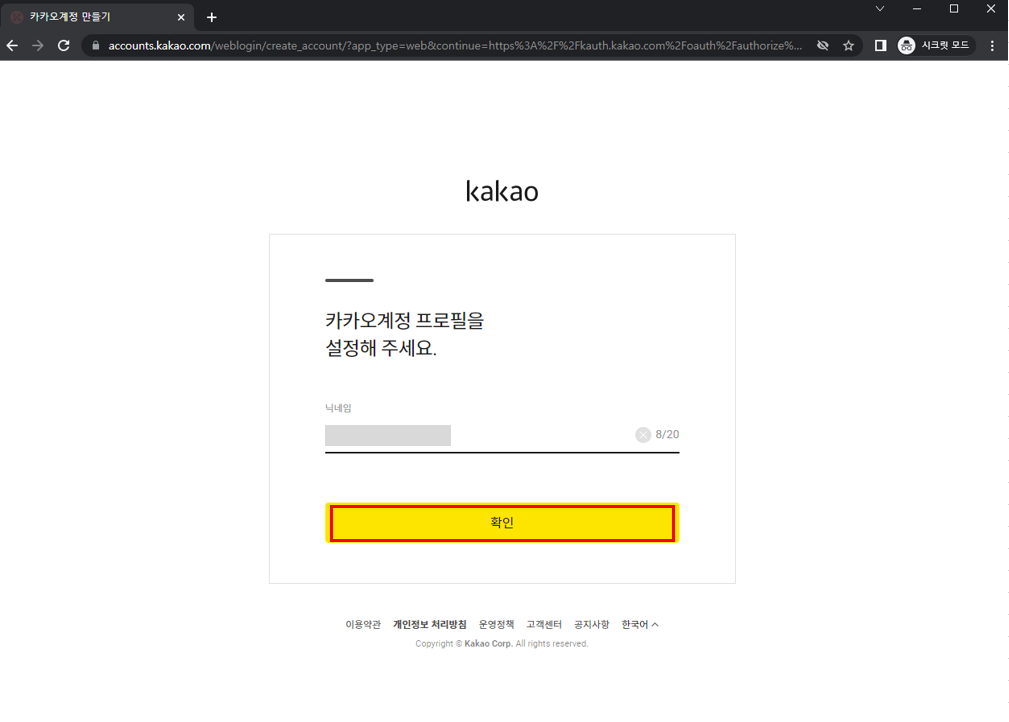Image resolution: width=1009 pixels, height=722 pixels.
Task: Close the browser window
Action: [x=991, y=9]
